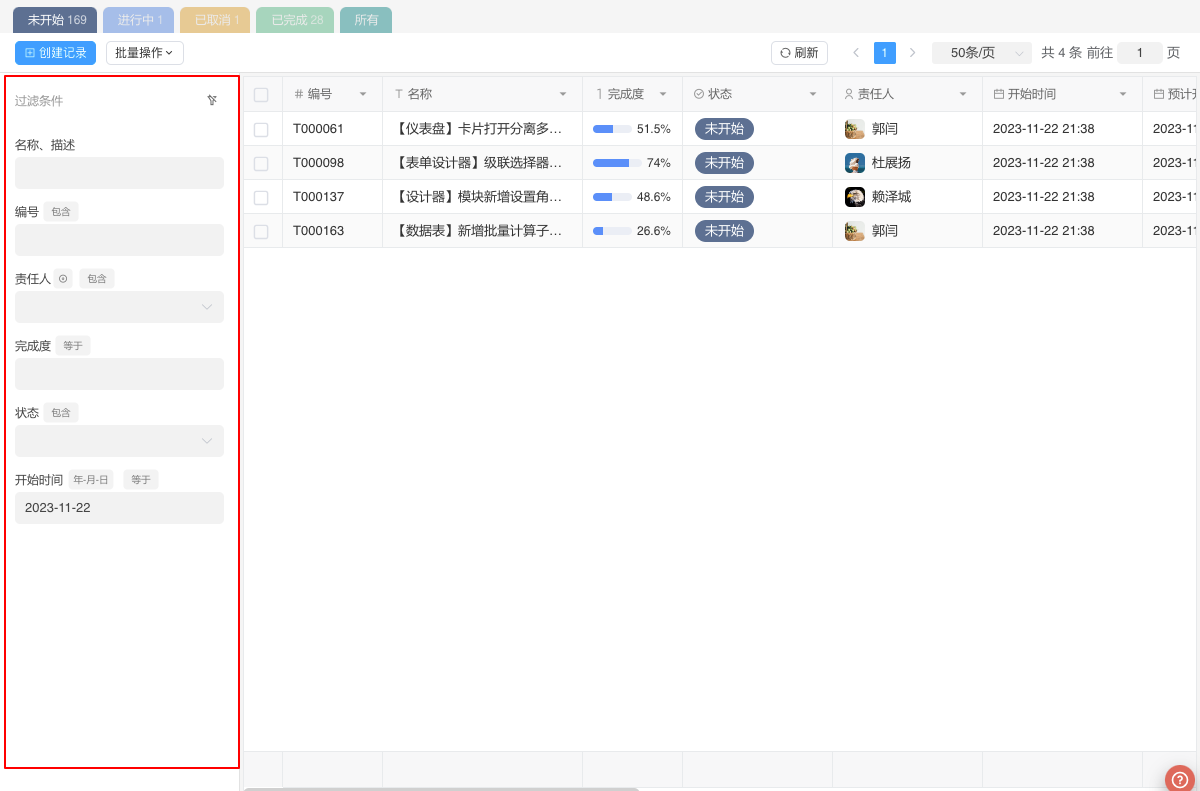Check the checkbox for row T000061
Screen dimensions: 1200x791
pos(261,129)
